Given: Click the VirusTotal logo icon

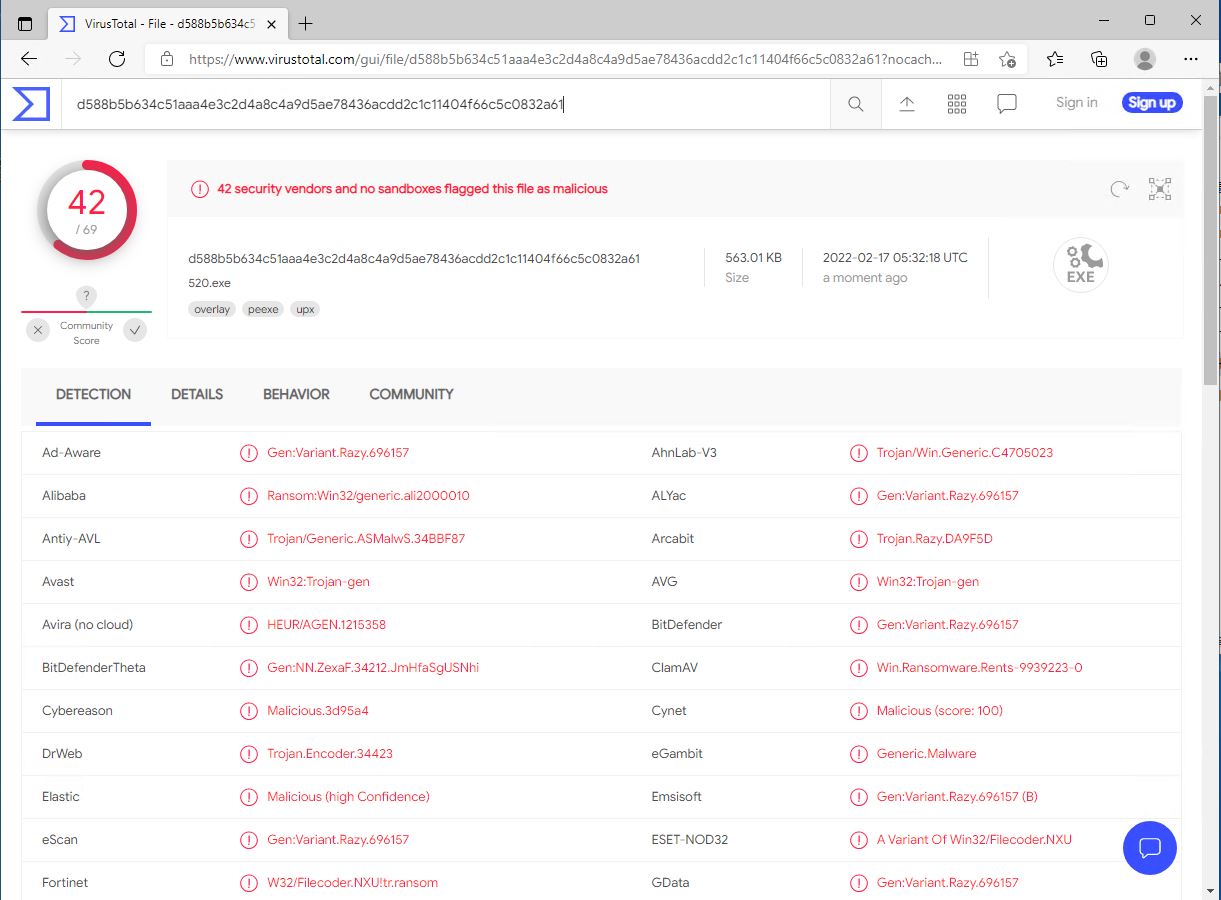Looking at the screenshot, I should [x=31, y=104].
